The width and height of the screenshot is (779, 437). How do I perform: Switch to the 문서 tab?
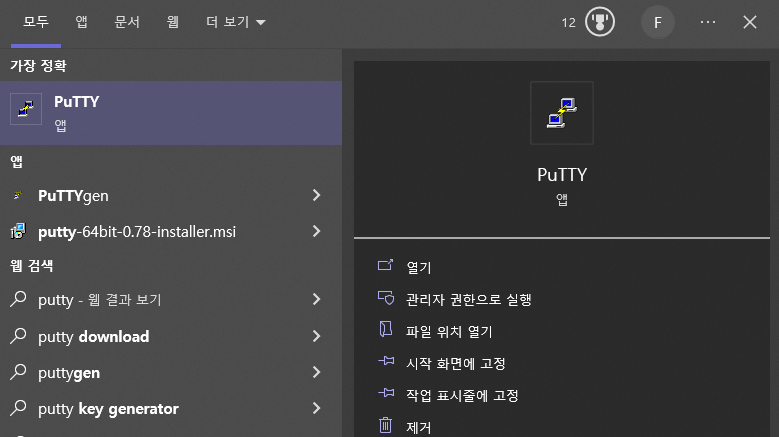point(127,22)
